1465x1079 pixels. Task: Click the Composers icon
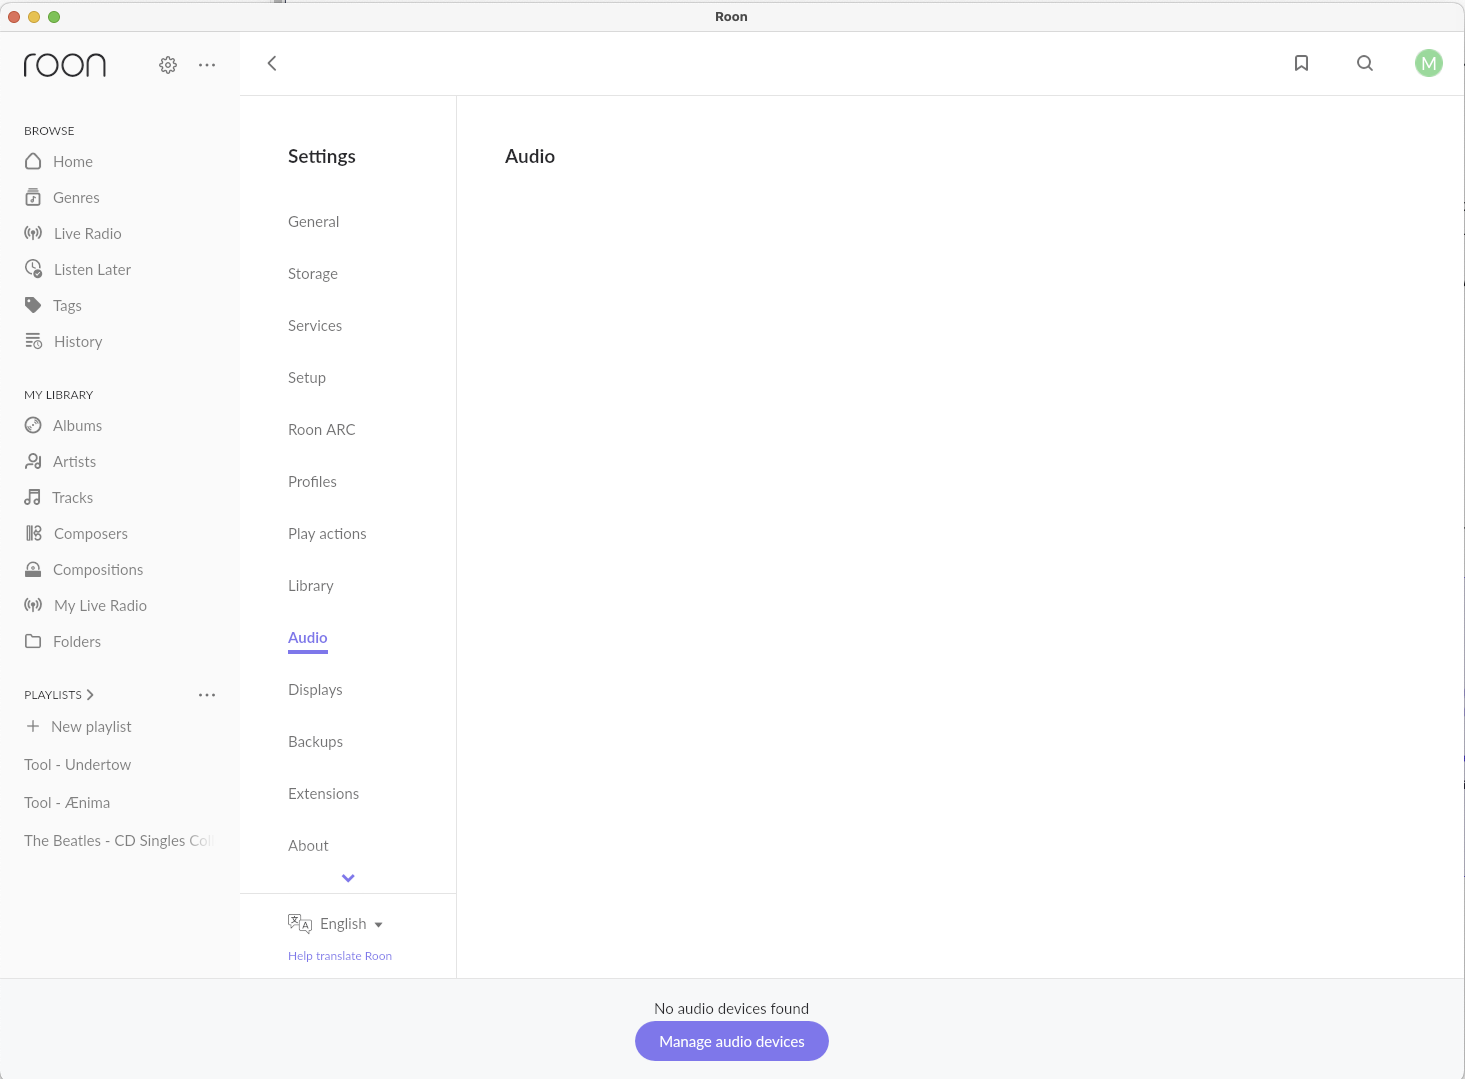[x=33, y=533]
